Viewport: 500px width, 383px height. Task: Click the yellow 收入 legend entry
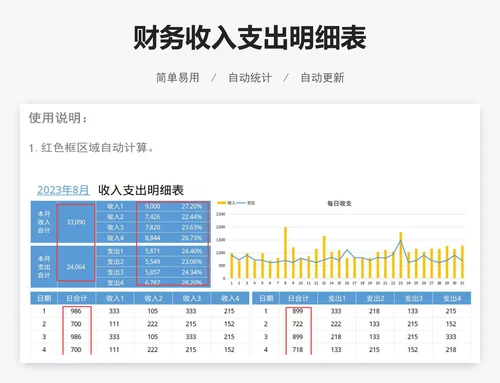[226, 203]
